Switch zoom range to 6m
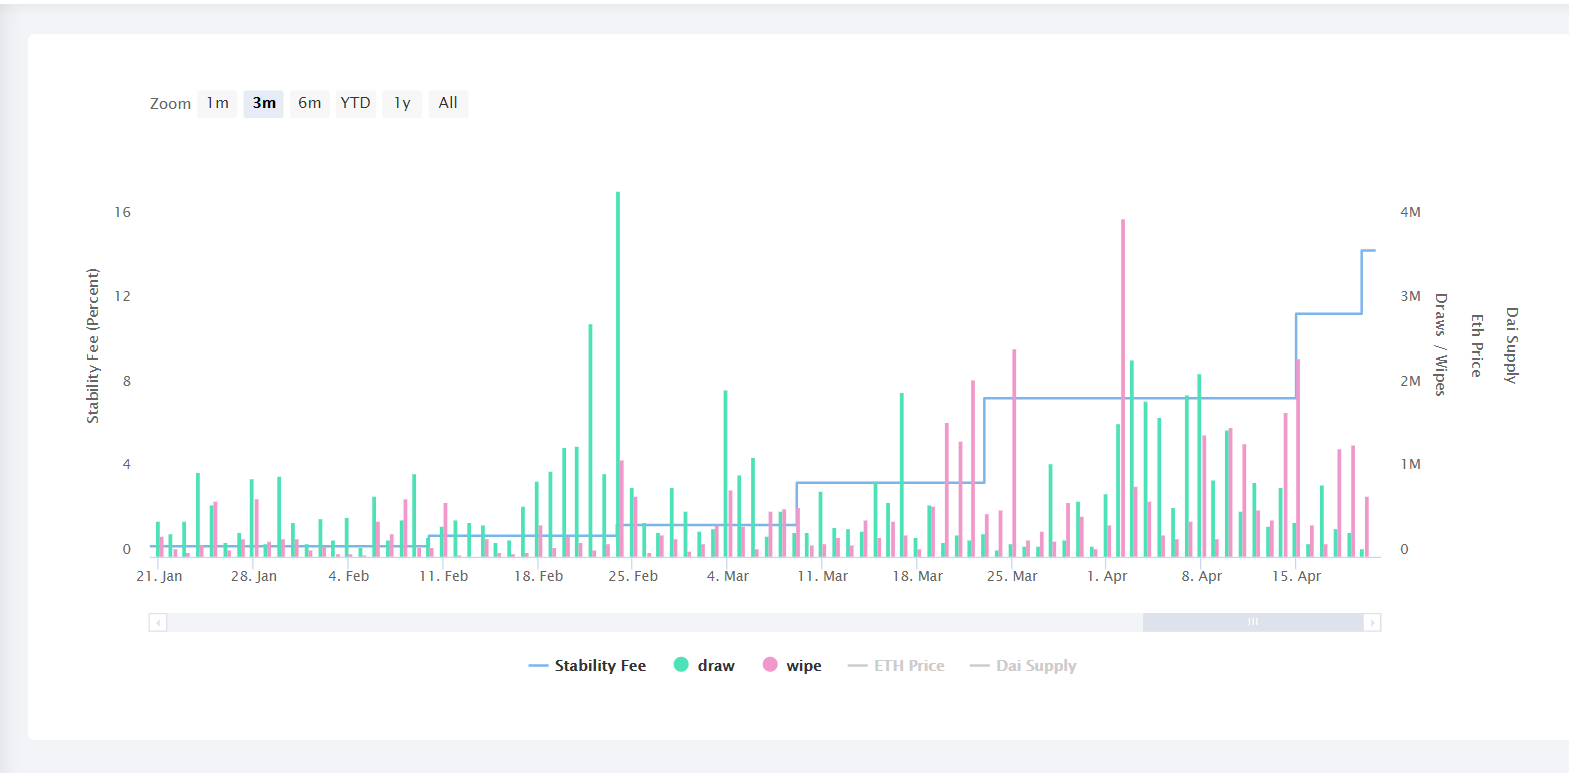The width and height of the screenshot is (1569, 773). pyautogui.click(x=310, y=103)
